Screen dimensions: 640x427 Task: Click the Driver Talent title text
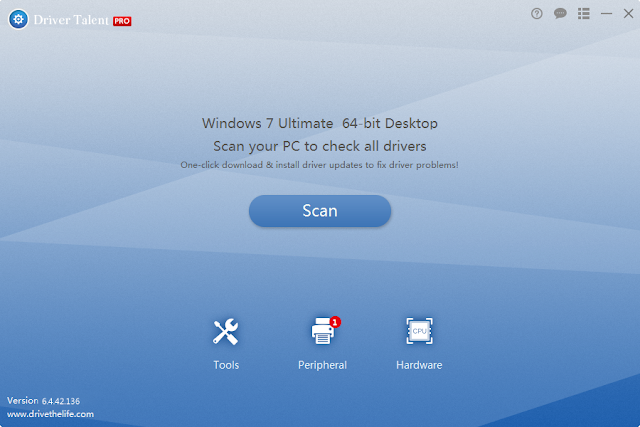[x=71, y=20]
